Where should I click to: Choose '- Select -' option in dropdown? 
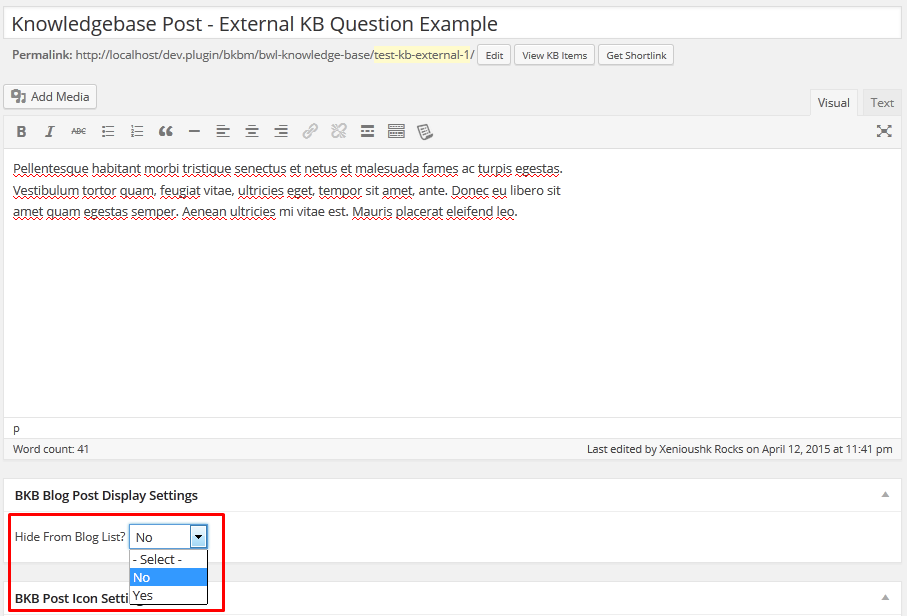[168, 559]
